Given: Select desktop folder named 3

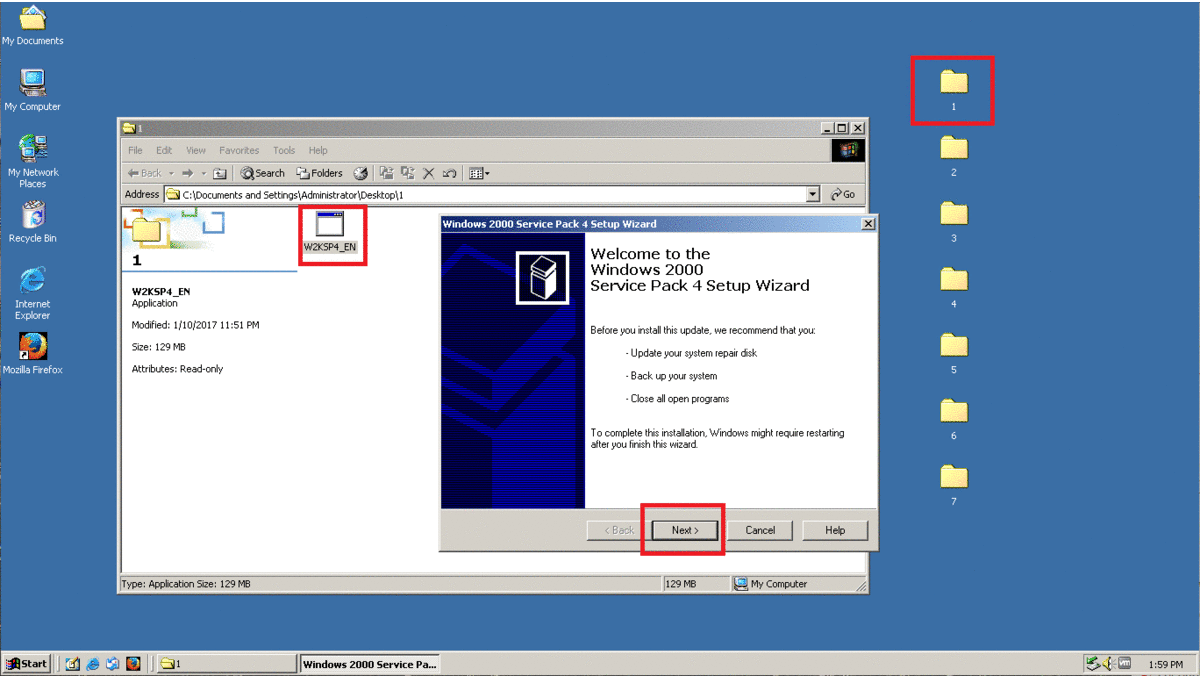Looking at the screenshot, I should point(954,221).
